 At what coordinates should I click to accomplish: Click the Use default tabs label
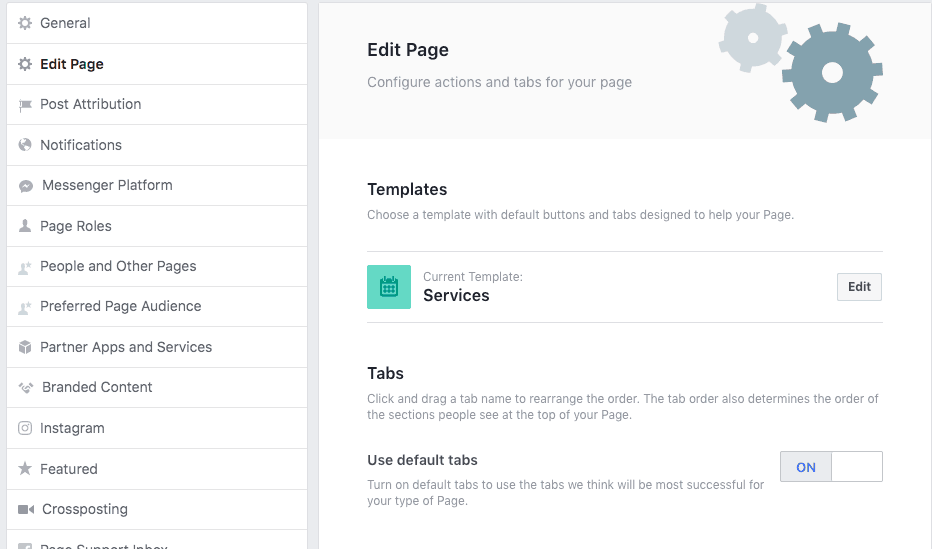coord(422,460)
